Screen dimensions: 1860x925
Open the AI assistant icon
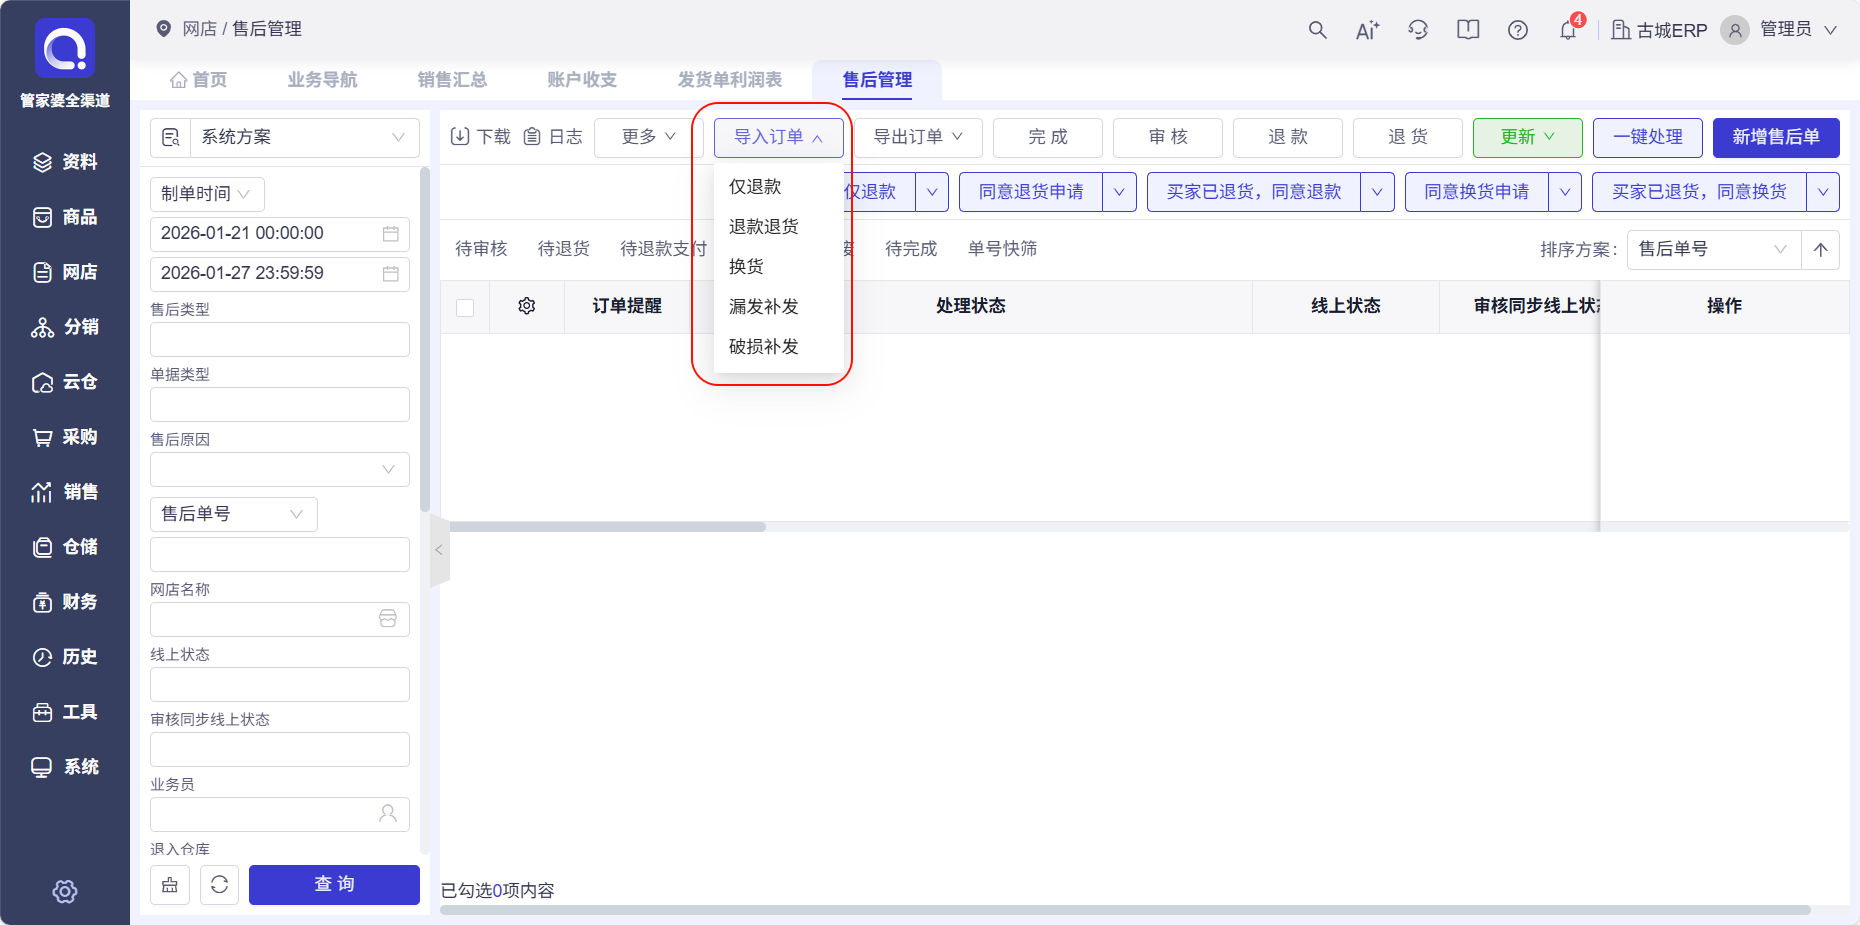(x=1367, y=30)
